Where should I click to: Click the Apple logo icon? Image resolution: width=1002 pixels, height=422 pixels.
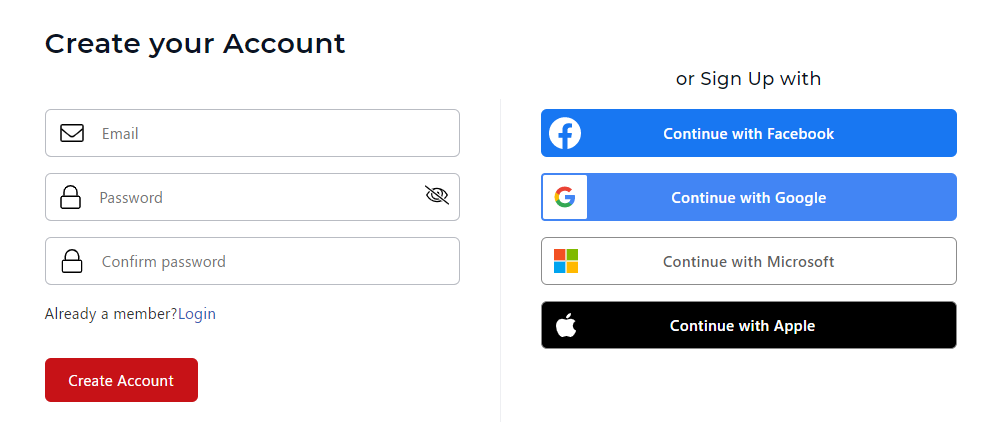pyautogui.click(x=566, y=325)
